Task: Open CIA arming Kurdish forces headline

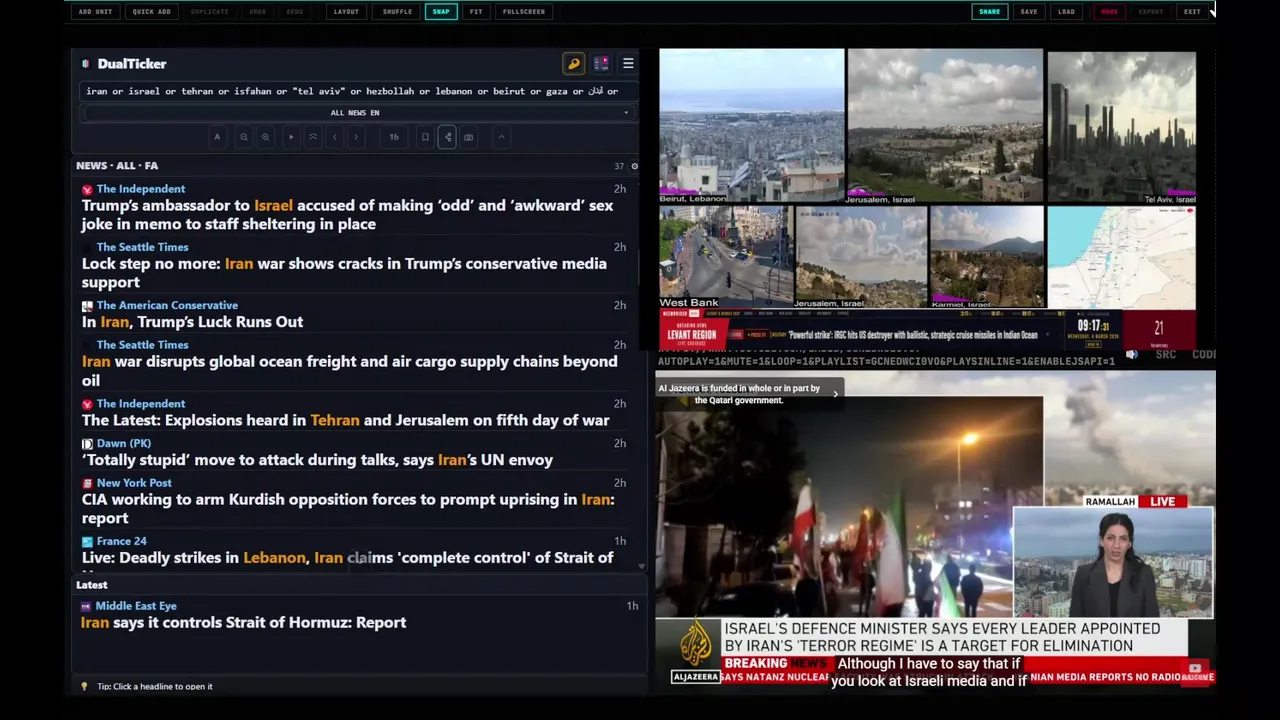Action: 348,509
